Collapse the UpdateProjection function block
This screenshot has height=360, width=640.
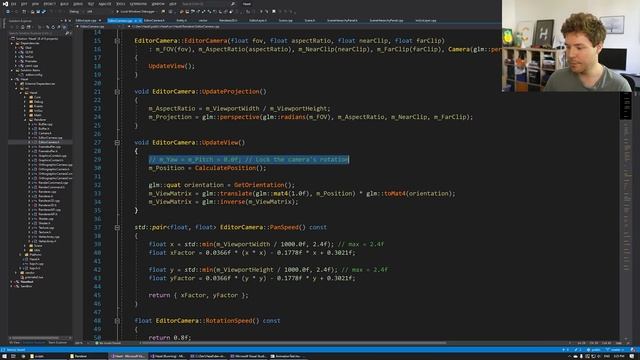117,92
